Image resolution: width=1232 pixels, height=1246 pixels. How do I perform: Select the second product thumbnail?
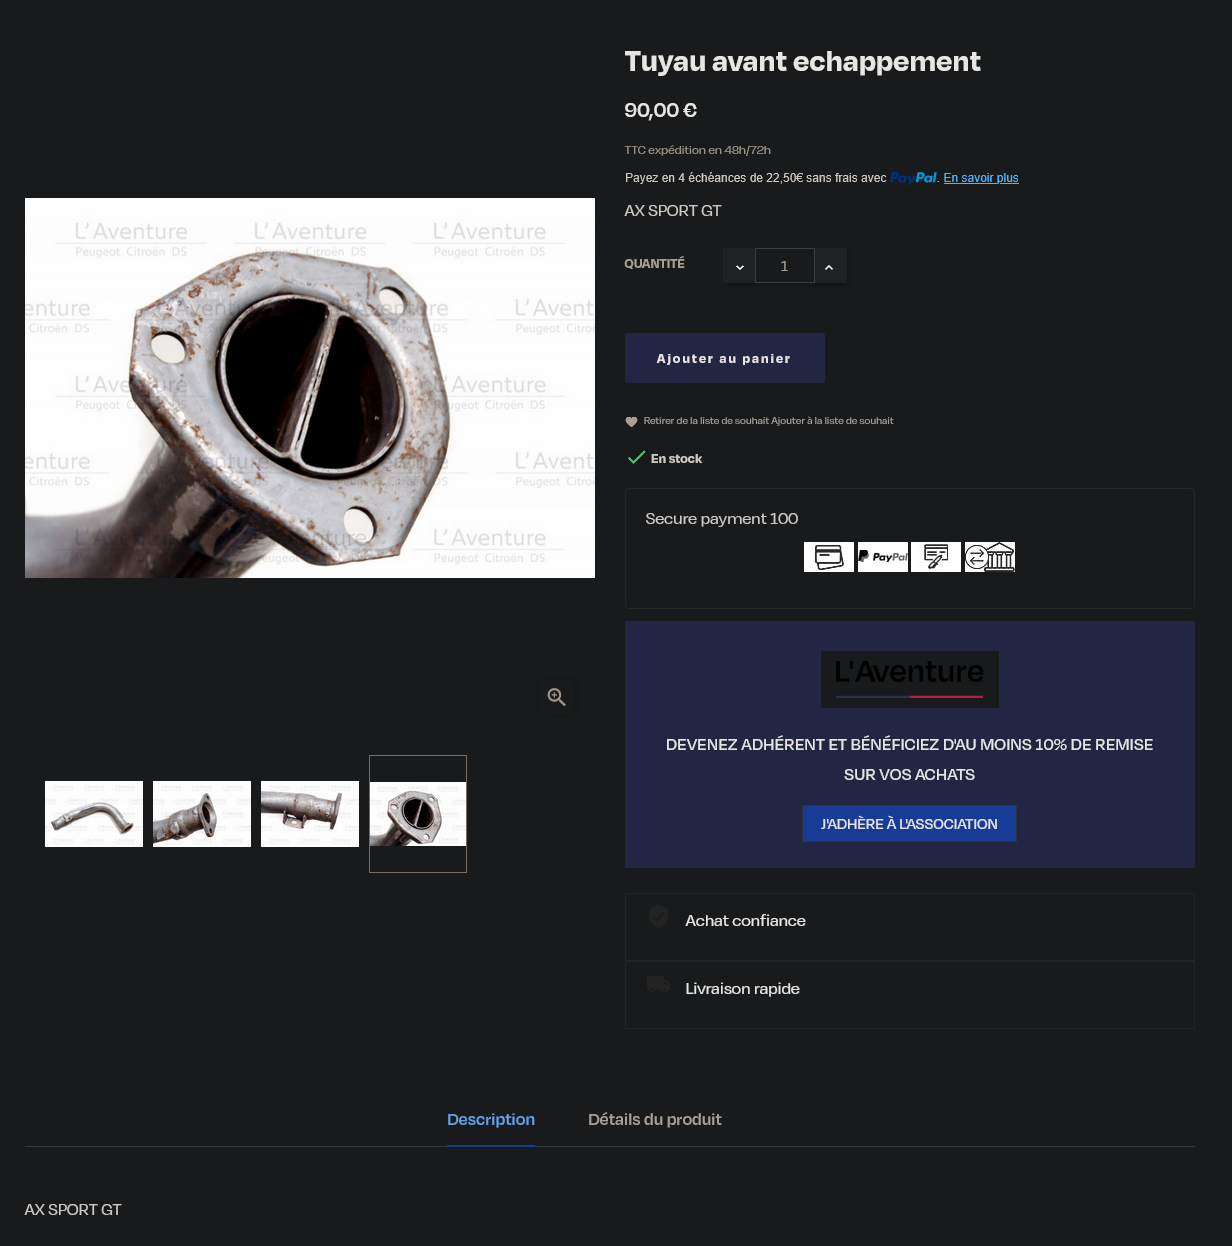202,814
